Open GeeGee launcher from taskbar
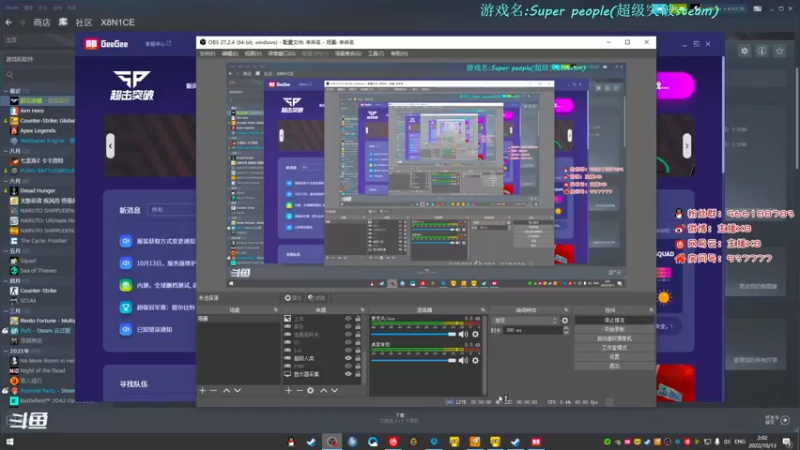Image resolution: width=800 pixels, height=450 pixels. [536, 441]
